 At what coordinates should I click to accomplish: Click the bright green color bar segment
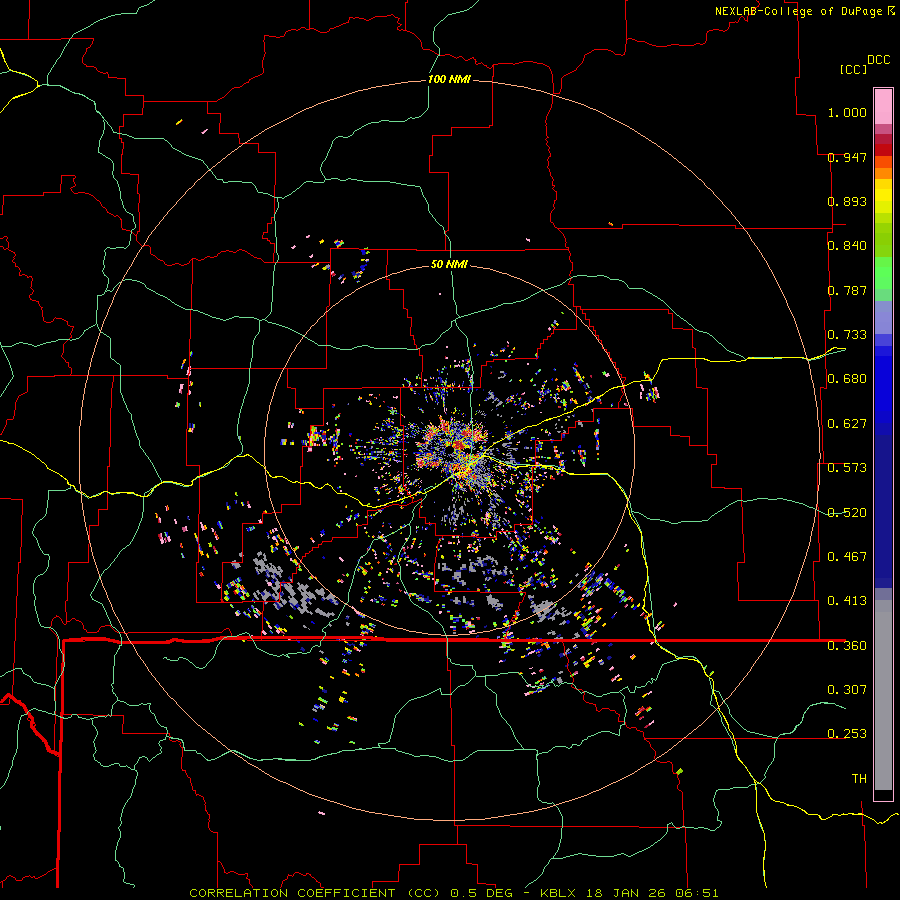click(x=883, y=273)
